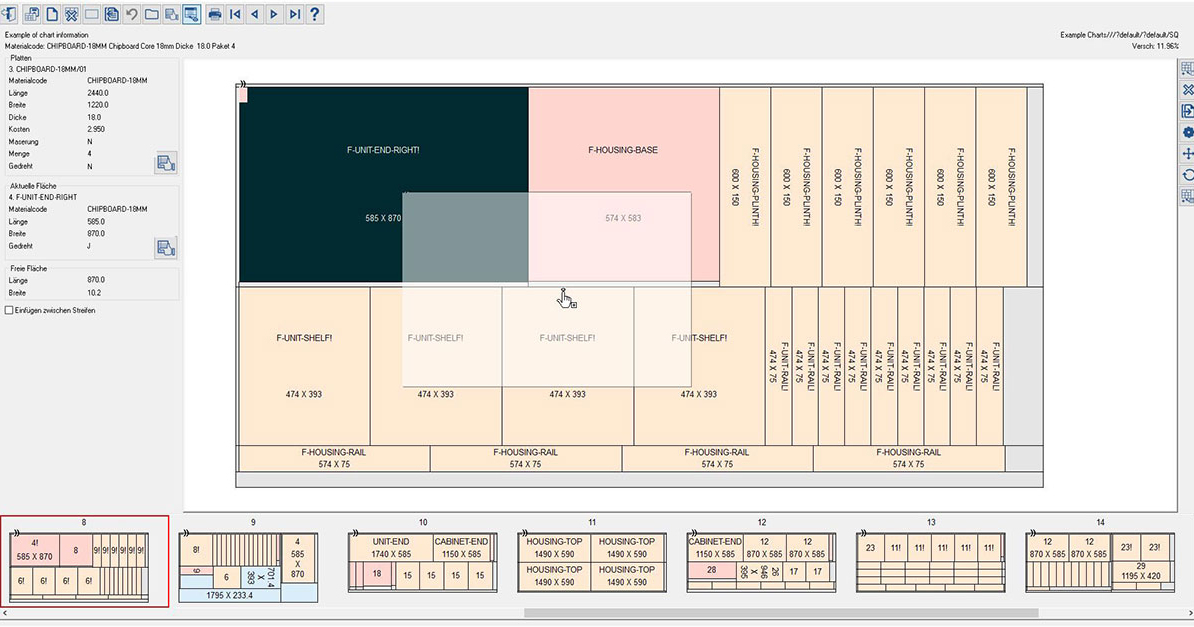
Task: Click the button icon in Aktuelle Fläche section
Action: point(166,247)
